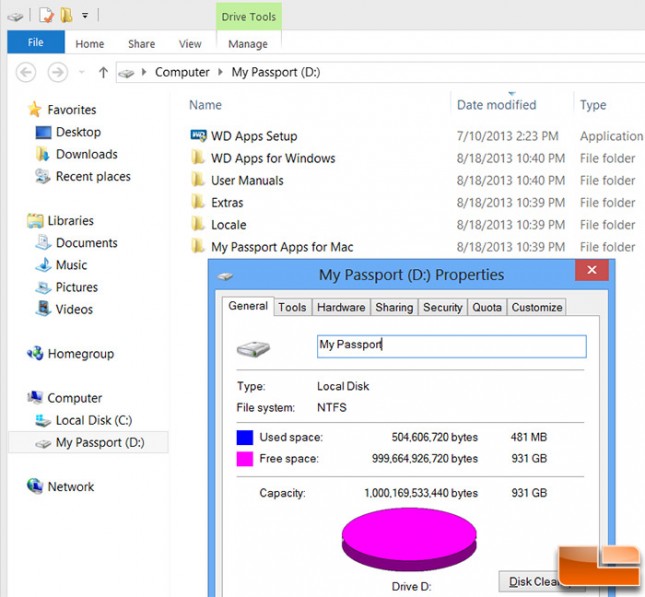
Task: Switch to the Security tab in Properties
Action: [443, 307]
